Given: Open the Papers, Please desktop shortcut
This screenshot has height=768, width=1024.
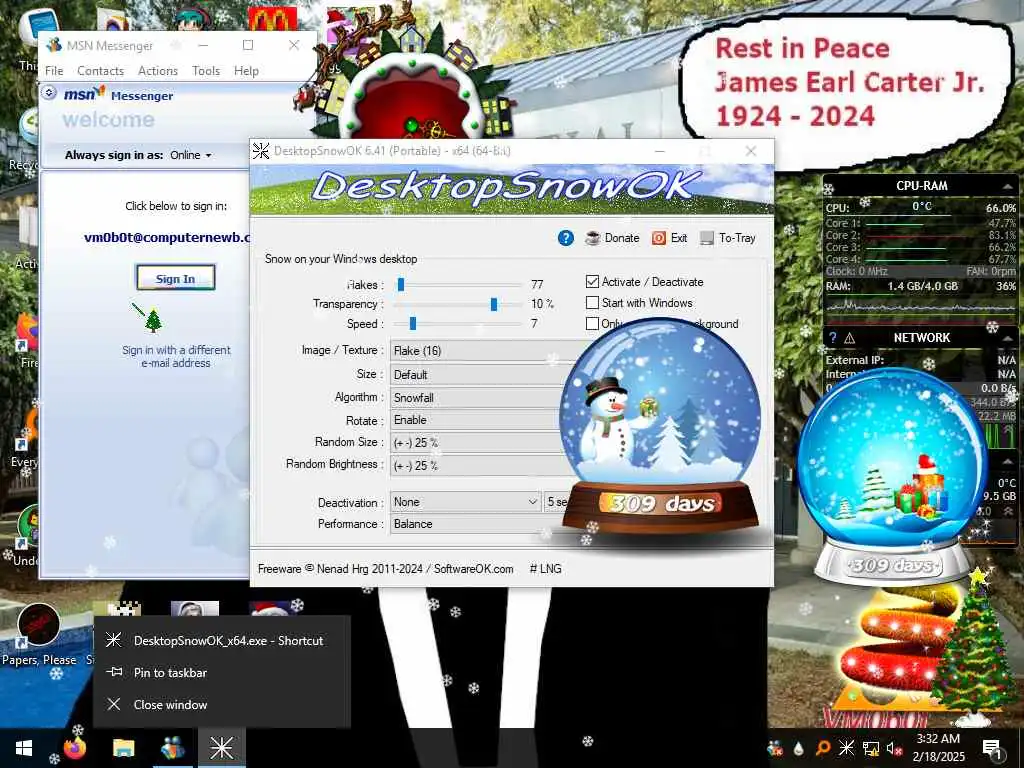Looking at the screenshot, I should click(x=39, y=635).
